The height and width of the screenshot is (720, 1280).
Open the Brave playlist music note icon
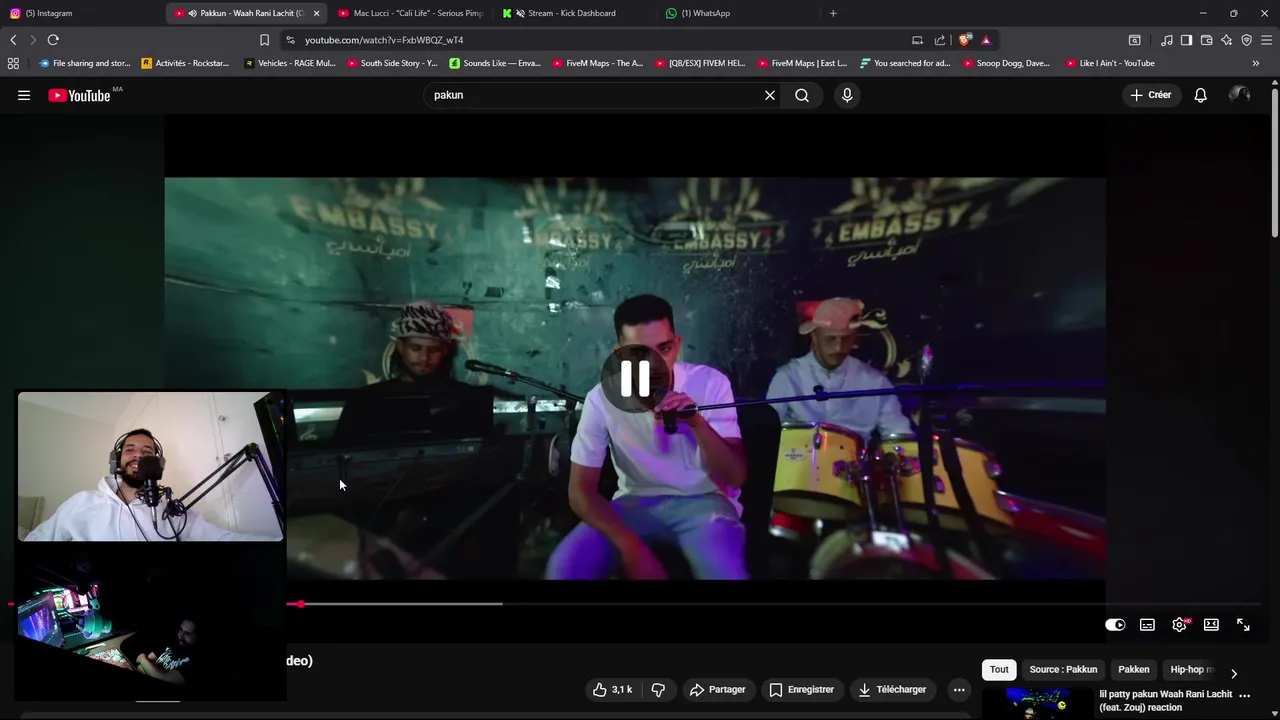coord(1167,40)
